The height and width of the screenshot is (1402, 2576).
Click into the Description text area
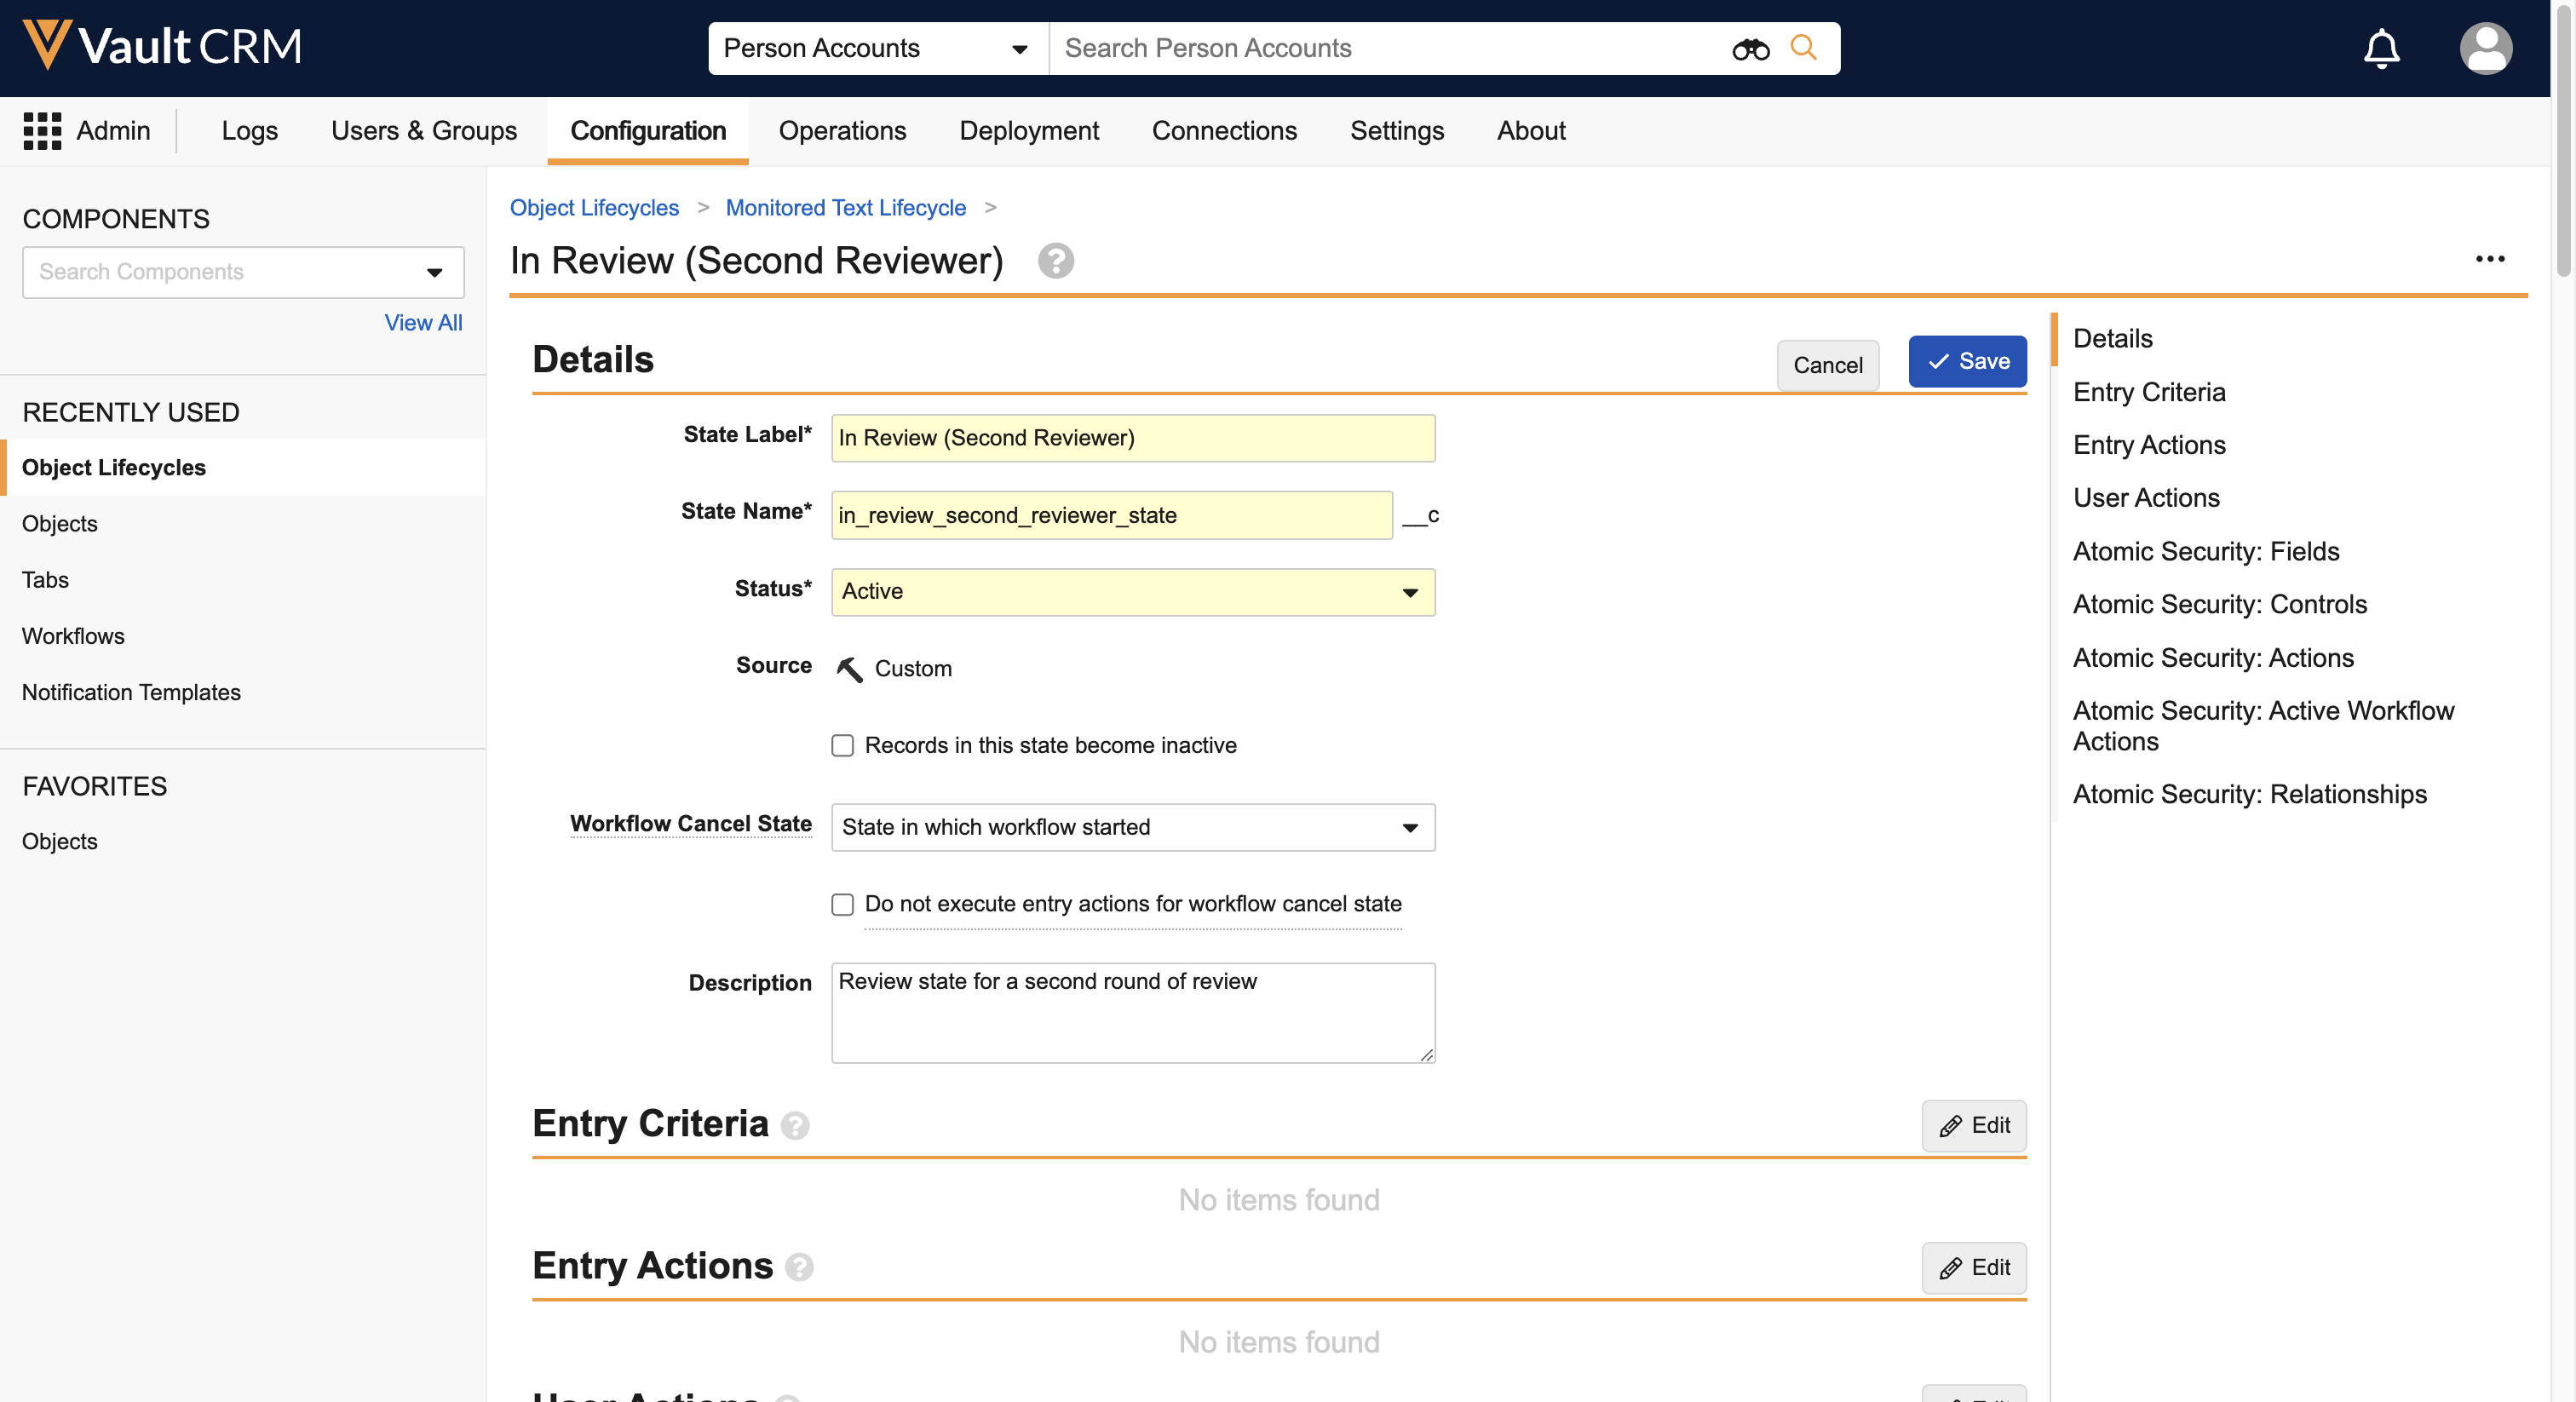pyautogui.click(x=1132, y=1012)
